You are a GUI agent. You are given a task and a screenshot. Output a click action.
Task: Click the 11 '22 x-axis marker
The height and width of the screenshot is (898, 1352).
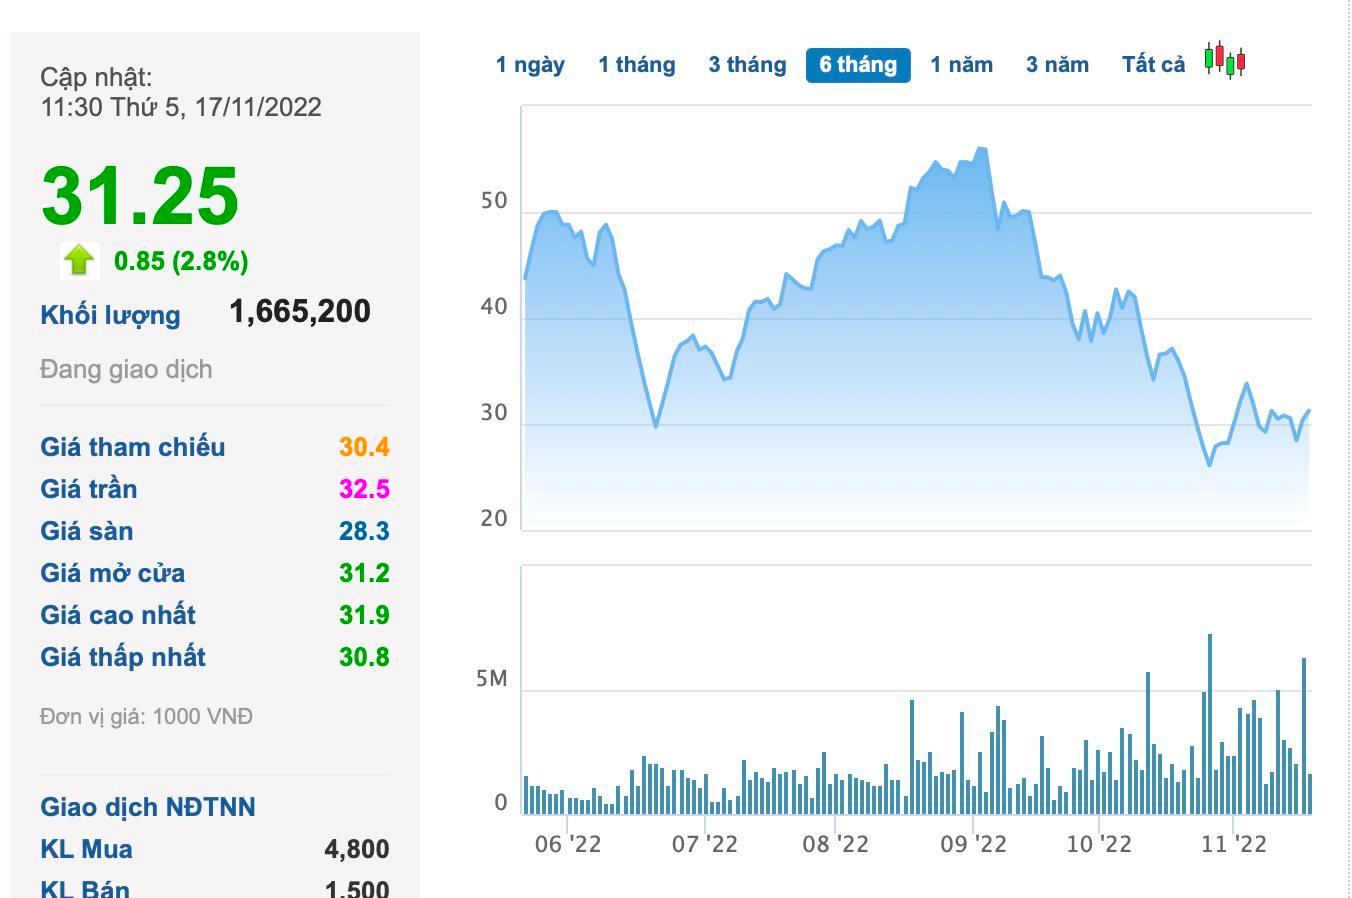(x=1234, y=844)
